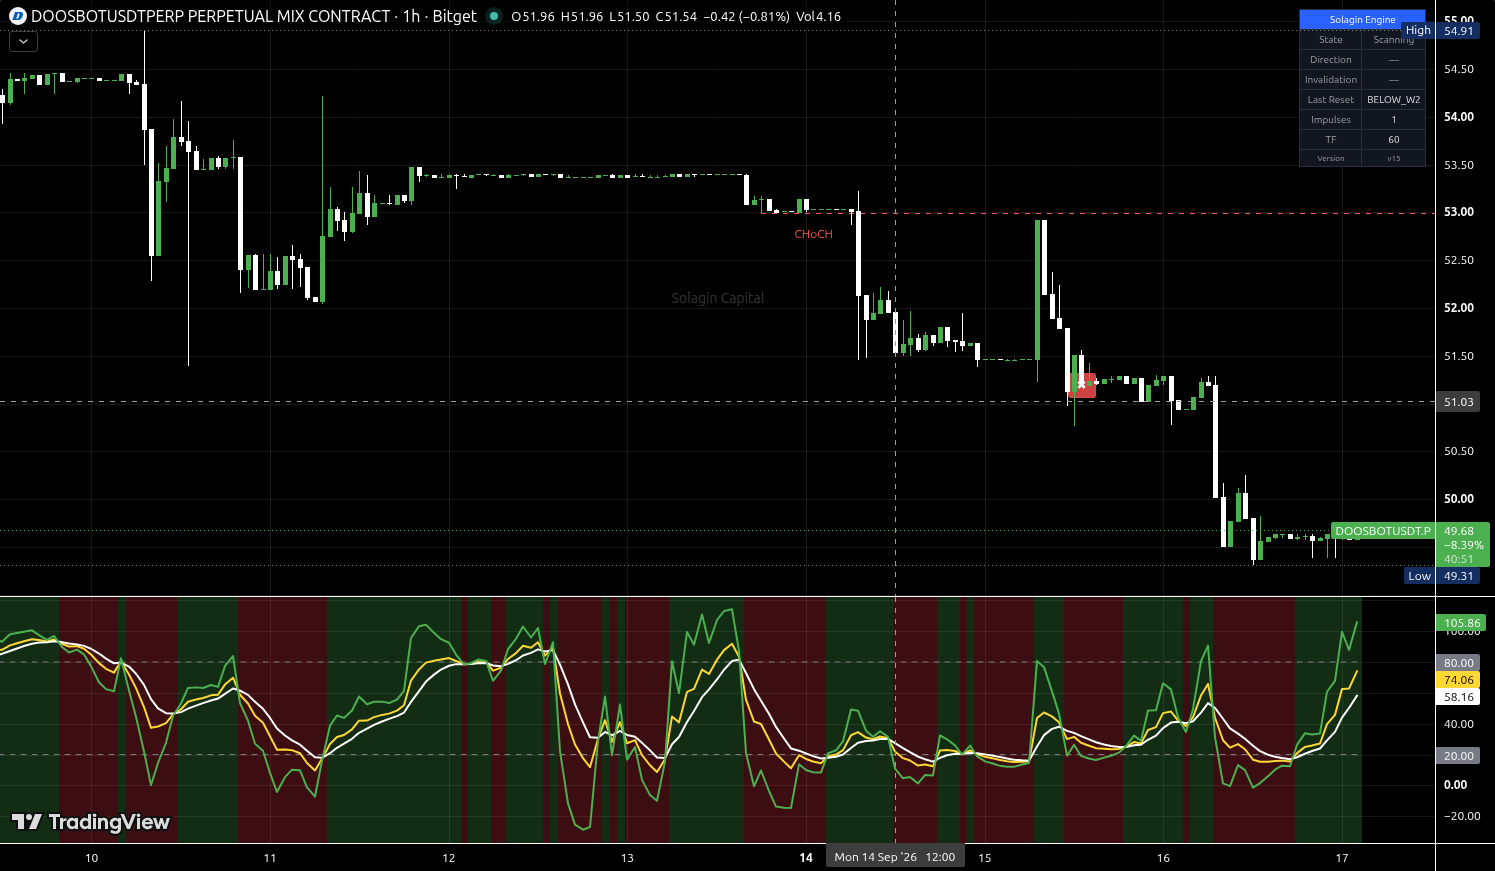
Task: Click the 52.00 price scale label
Action: tap(1459, 308)
